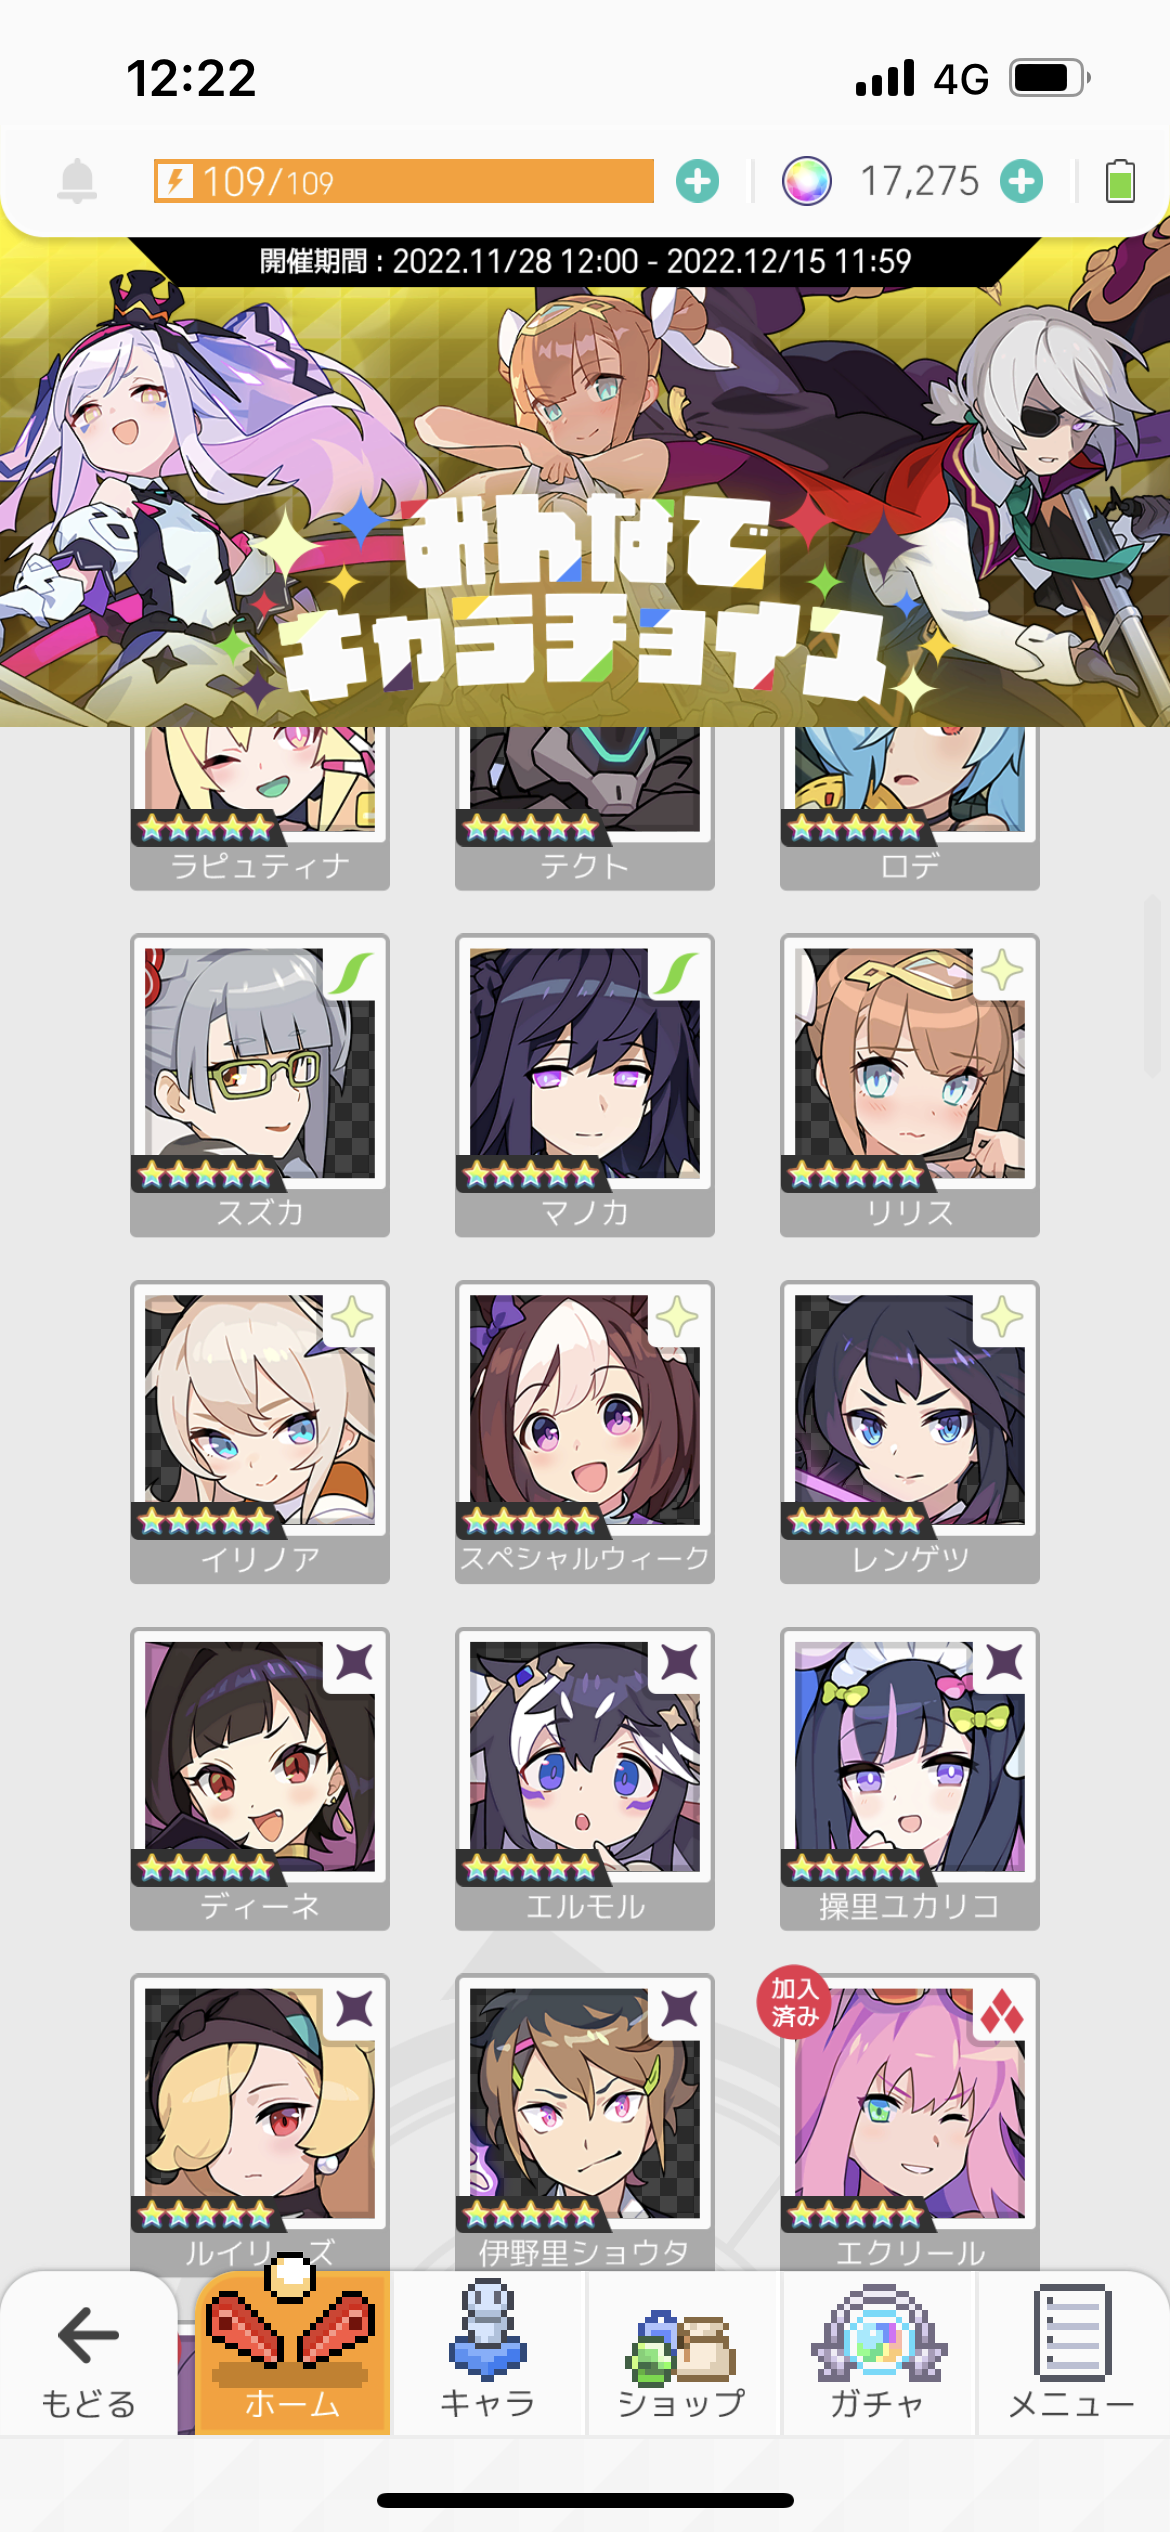Select the マノカ character card
This screenshot has height=2532, width=1170.
(x=585, y=1085)
